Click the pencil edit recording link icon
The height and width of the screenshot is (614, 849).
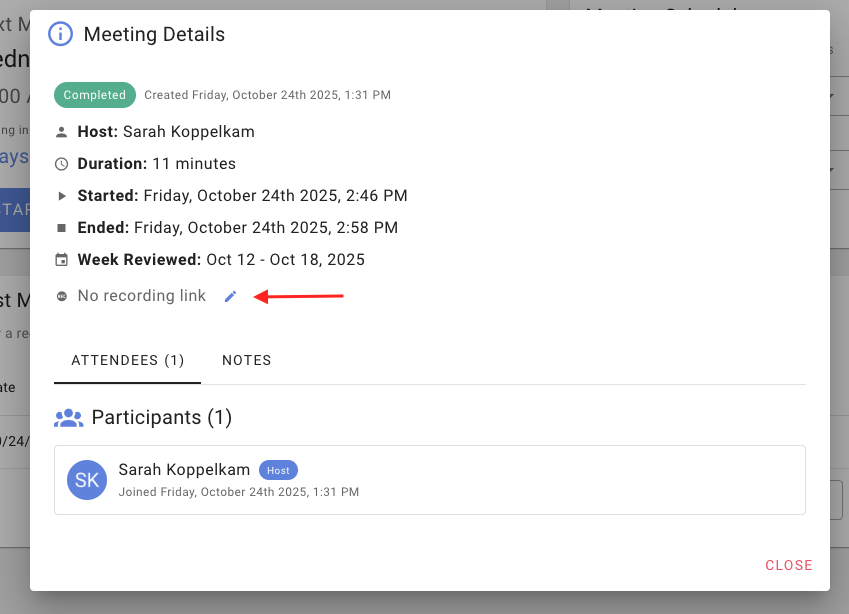[x=231, y=296]
